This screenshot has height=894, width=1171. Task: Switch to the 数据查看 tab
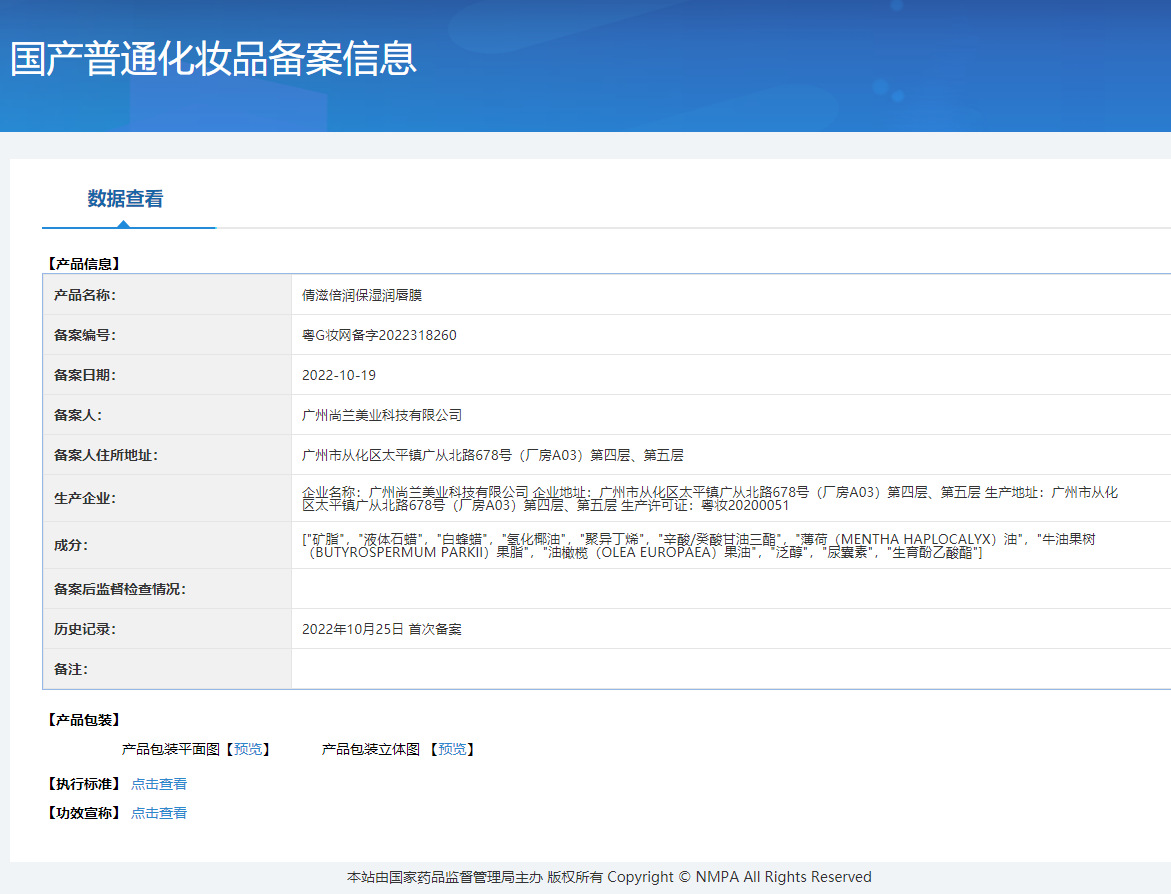[x=125, y=199]
